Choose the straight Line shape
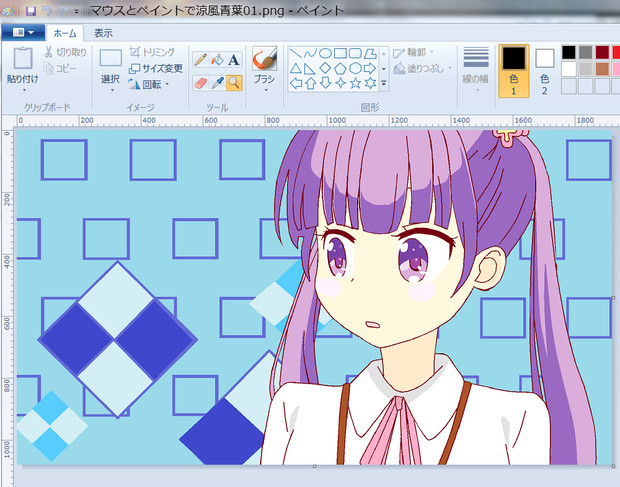Viewport: 620px width, 487px height. (295, 53)
